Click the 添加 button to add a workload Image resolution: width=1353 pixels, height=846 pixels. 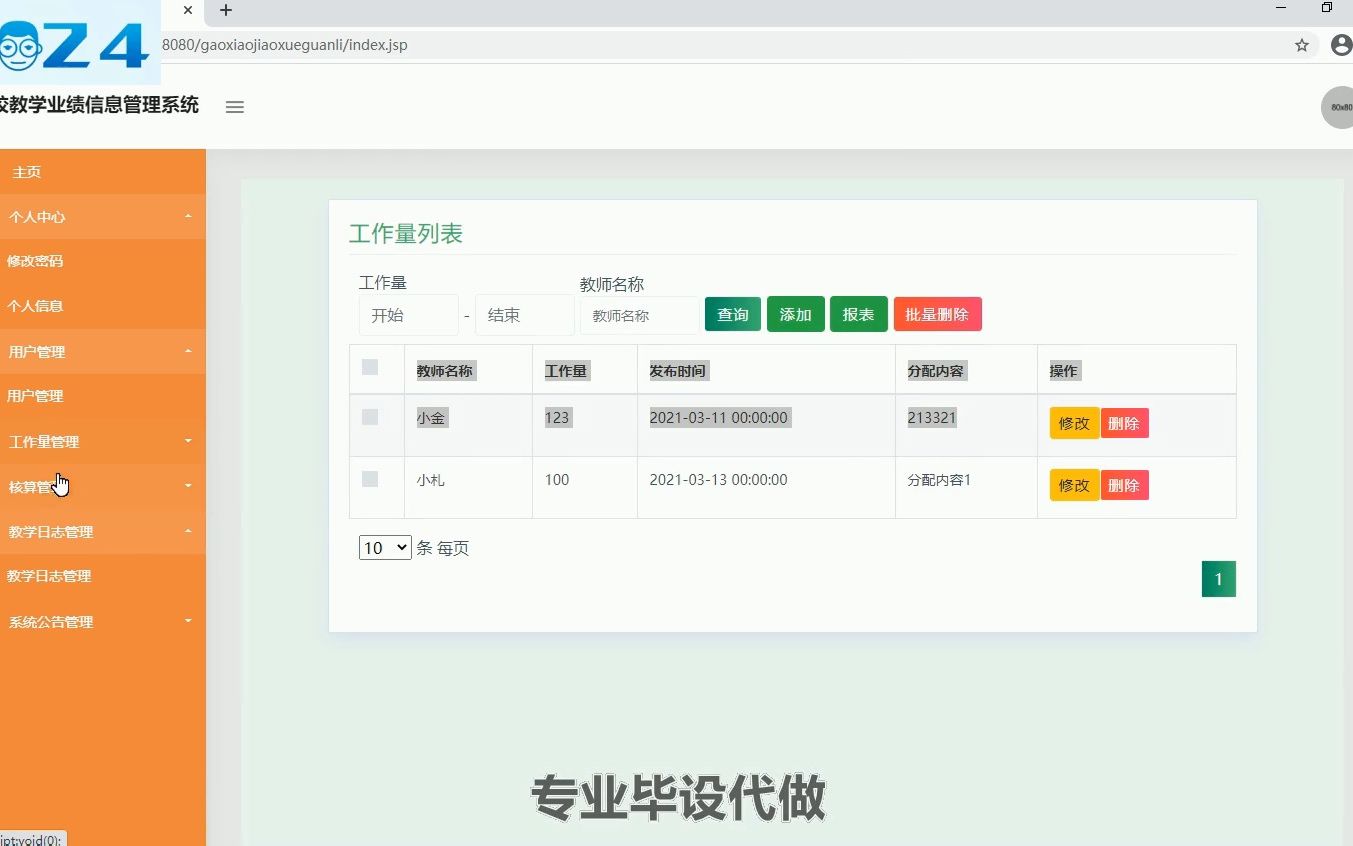tap(795, 313)
